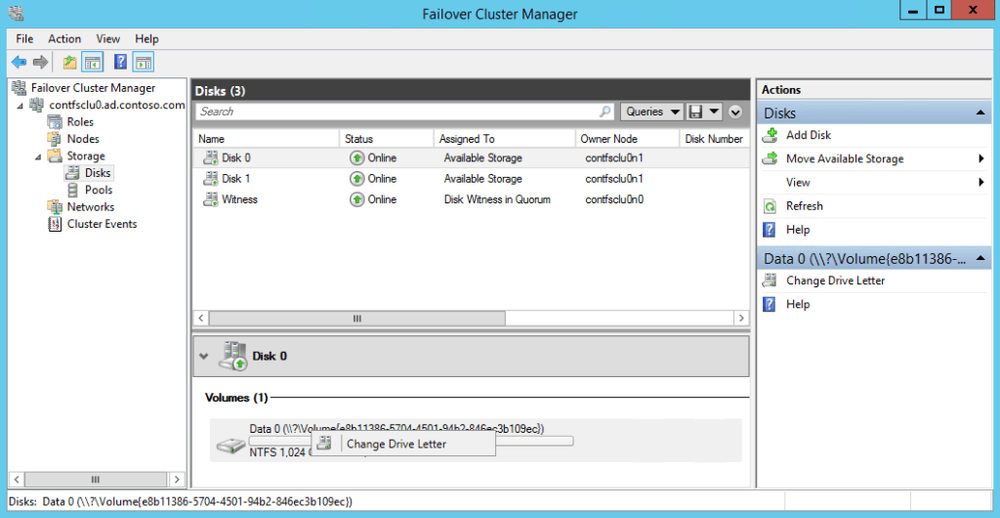Click Add Disk in Actions pane
1000x518 pixels.
[808, 136]
